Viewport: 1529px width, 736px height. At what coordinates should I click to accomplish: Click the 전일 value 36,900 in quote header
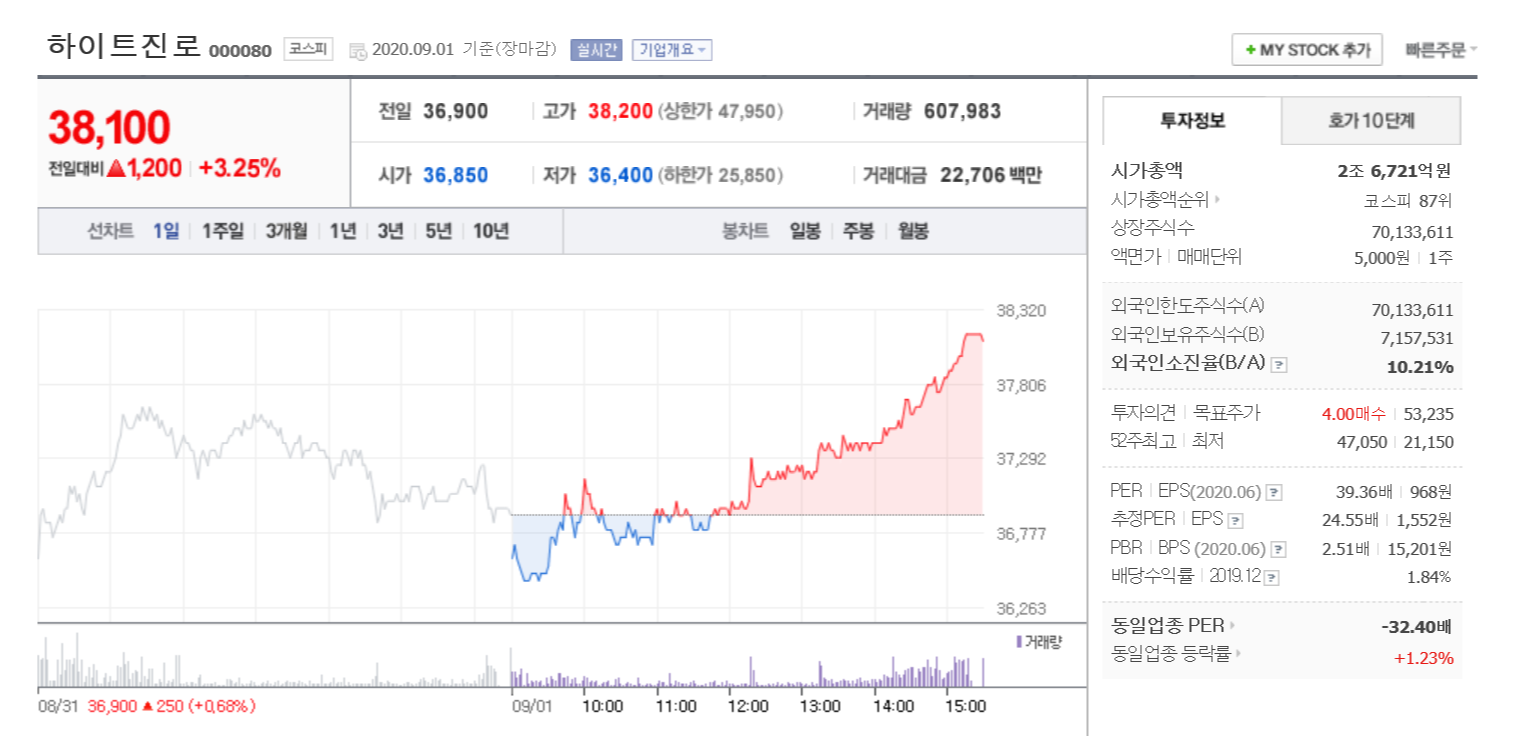point(455,111)
